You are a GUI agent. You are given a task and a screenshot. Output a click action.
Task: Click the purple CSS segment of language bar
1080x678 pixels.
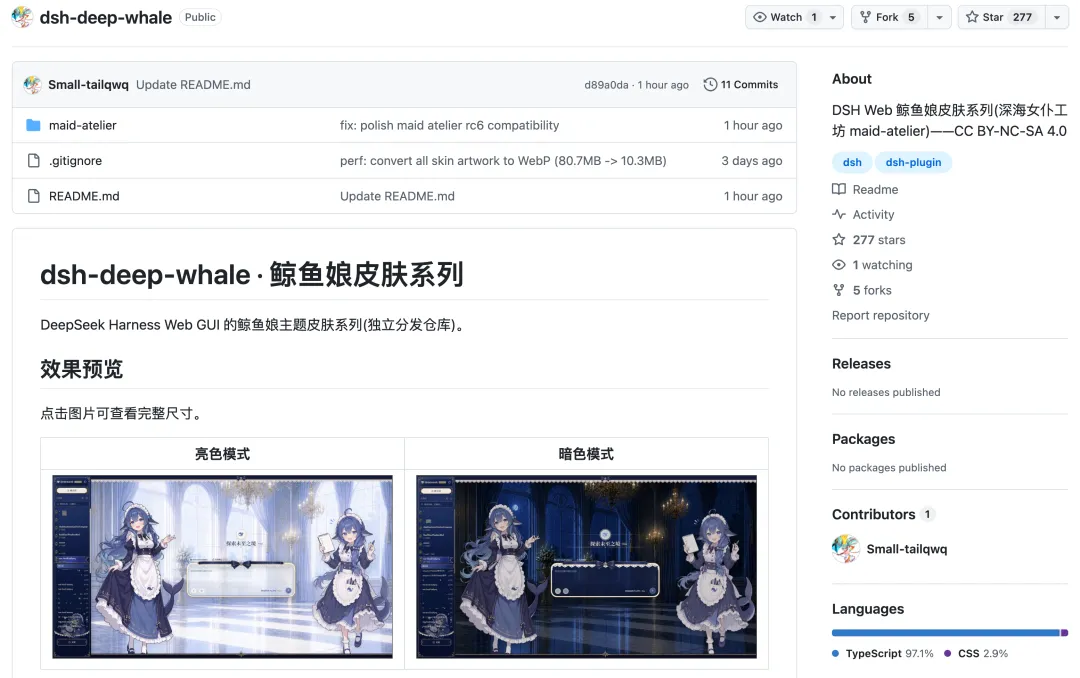[x=1065, y=633]
